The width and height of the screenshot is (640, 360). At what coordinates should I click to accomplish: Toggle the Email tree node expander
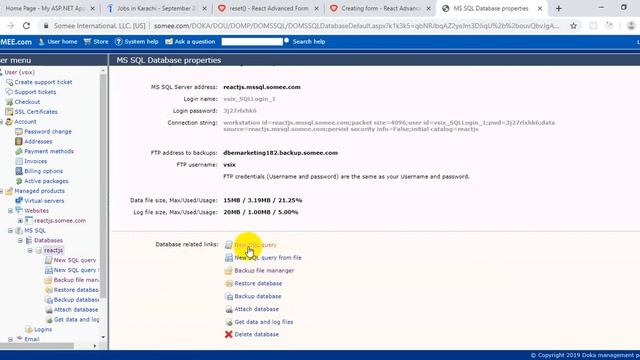pyautogui.click(x=11, y=339)
